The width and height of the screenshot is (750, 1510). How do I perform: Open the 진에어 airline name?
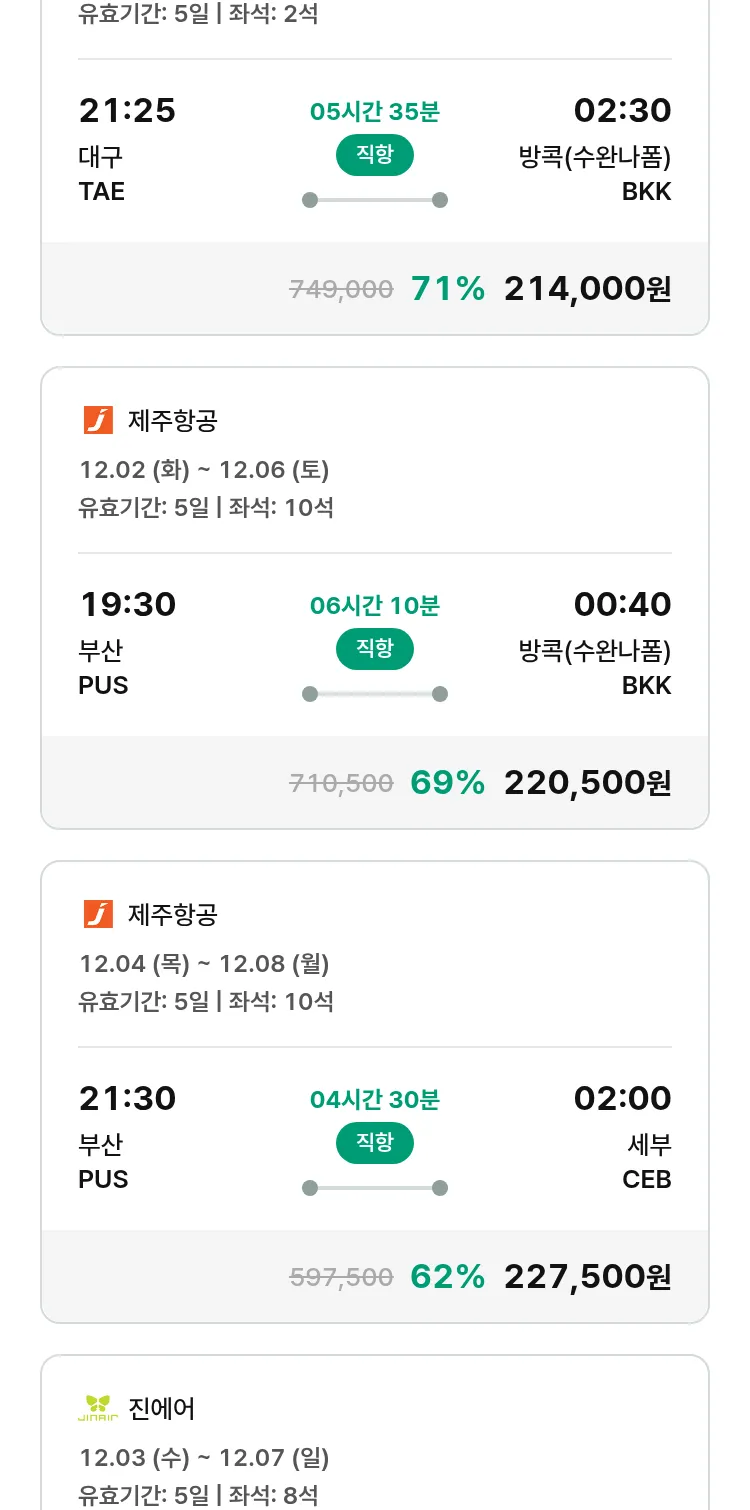tap(162, 1409)
